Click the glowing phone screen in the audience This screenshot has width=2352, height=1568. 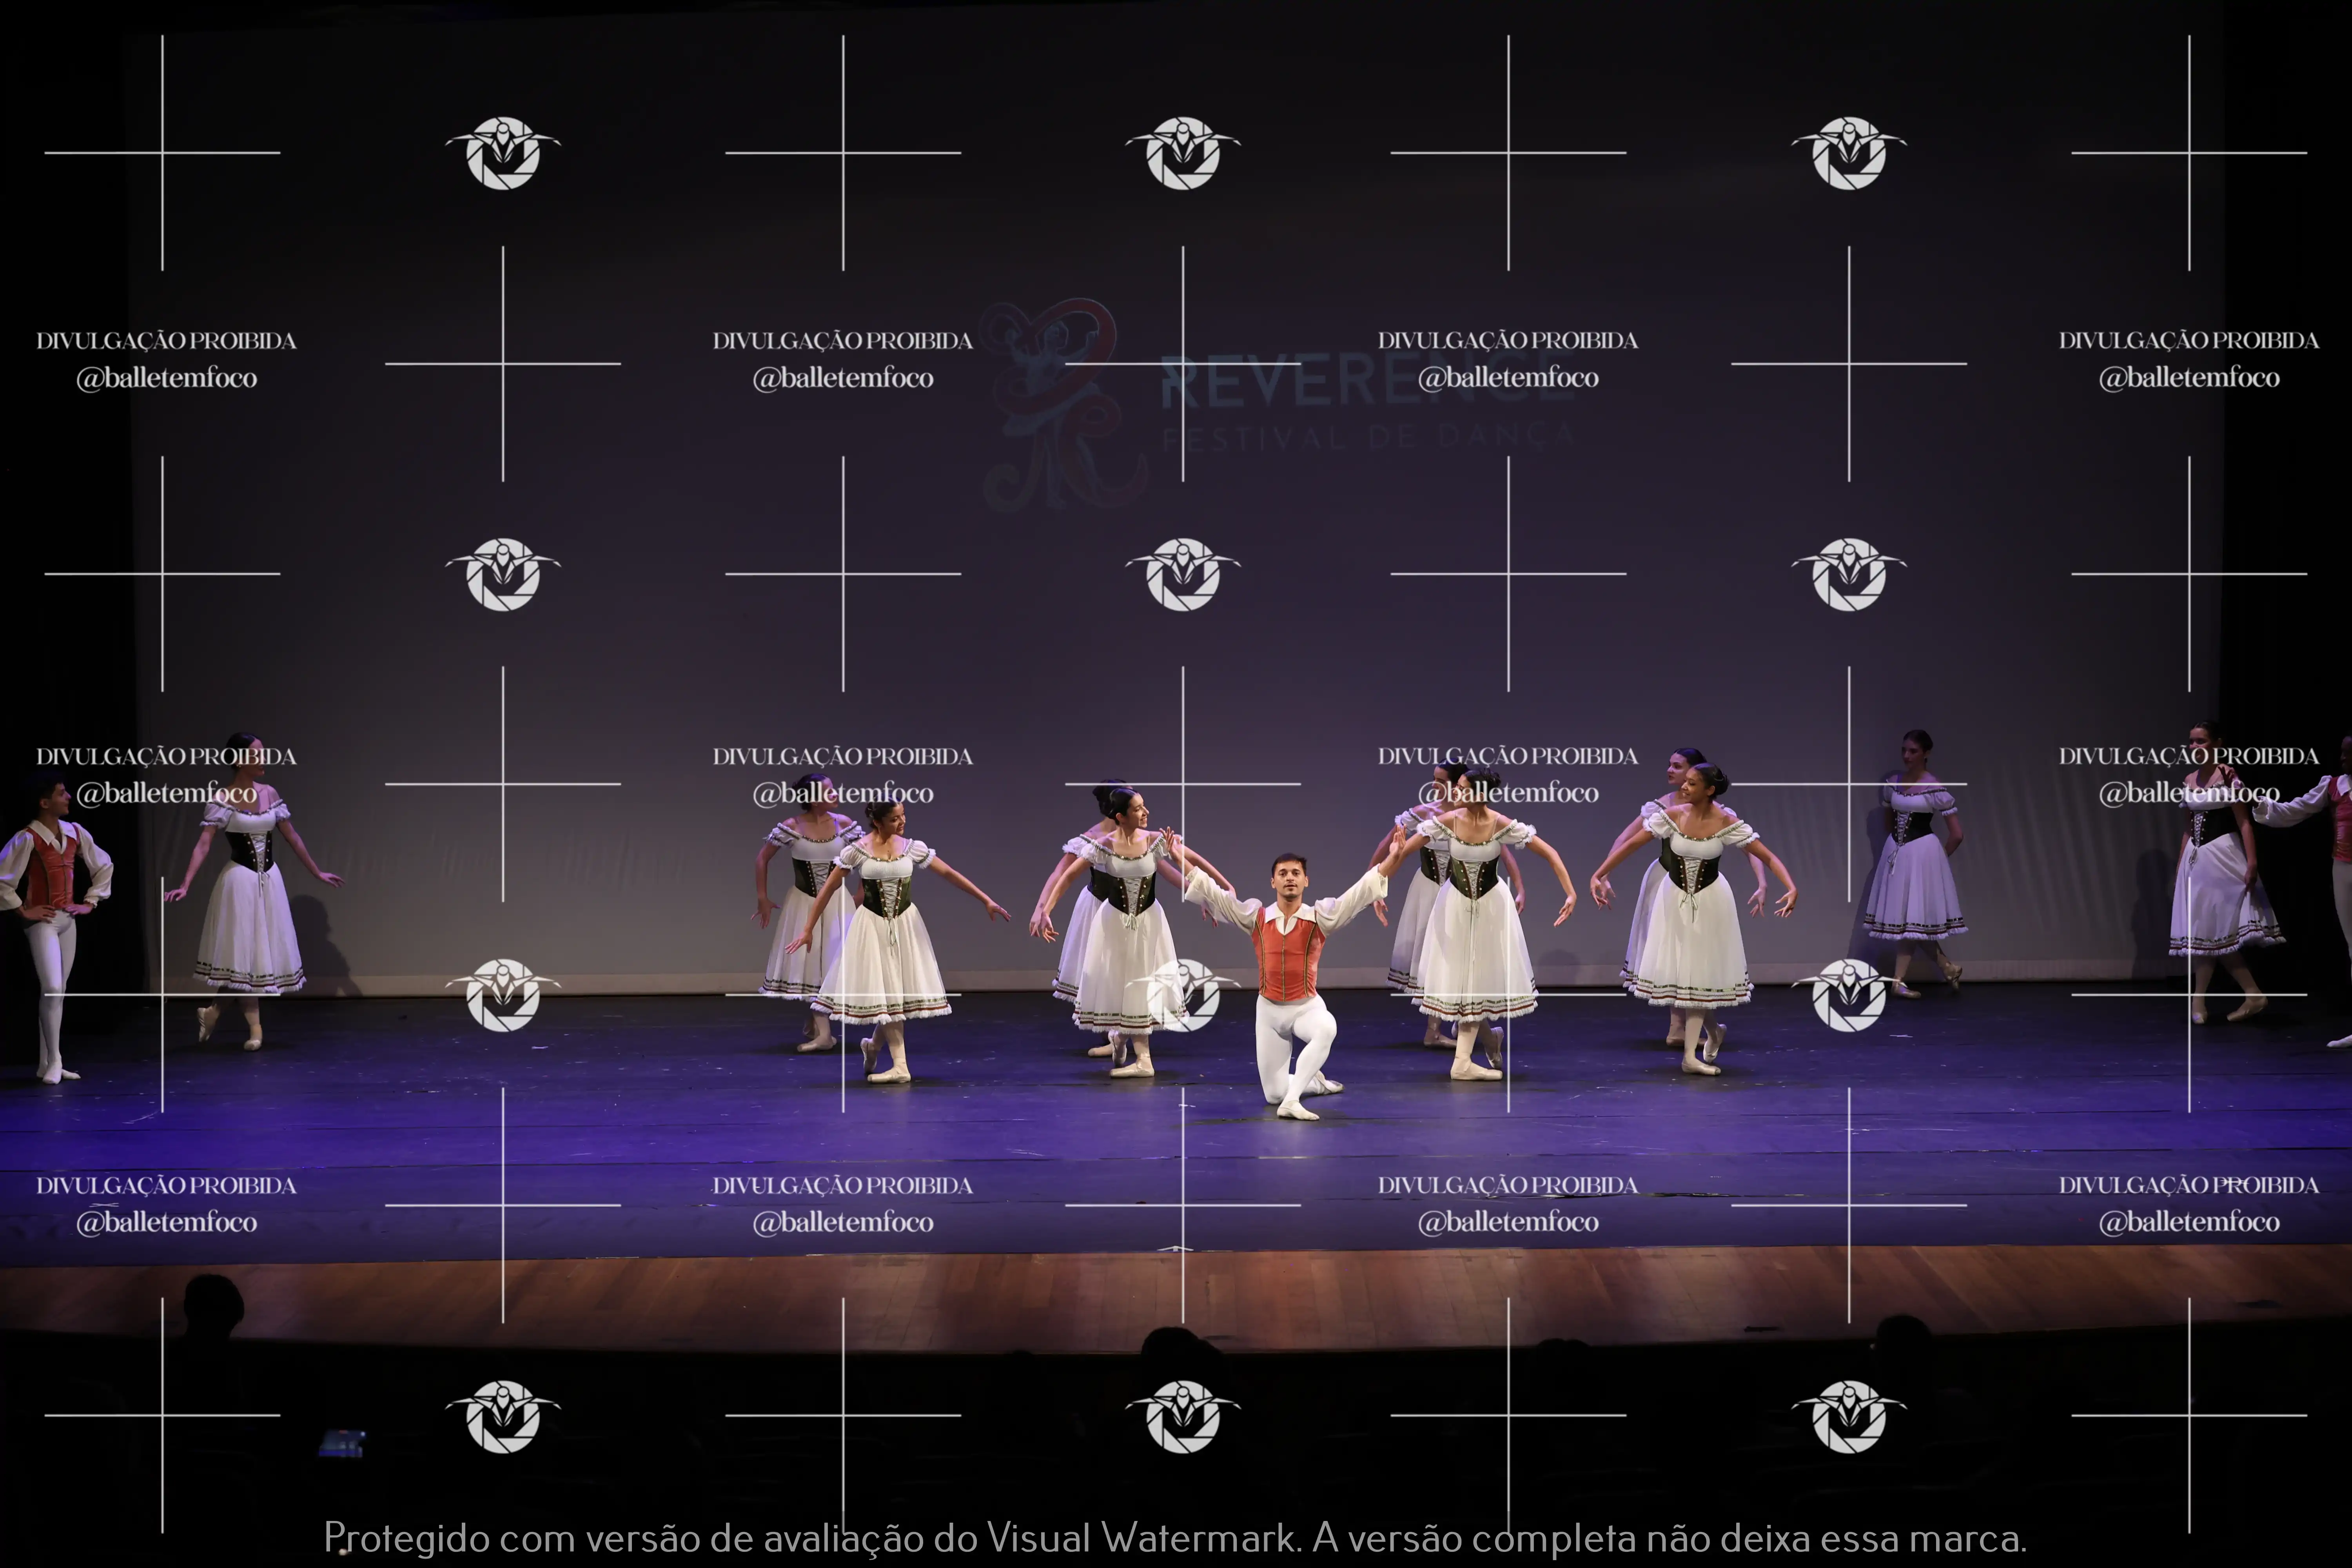pyautogui.click(x=341, y=1442)
